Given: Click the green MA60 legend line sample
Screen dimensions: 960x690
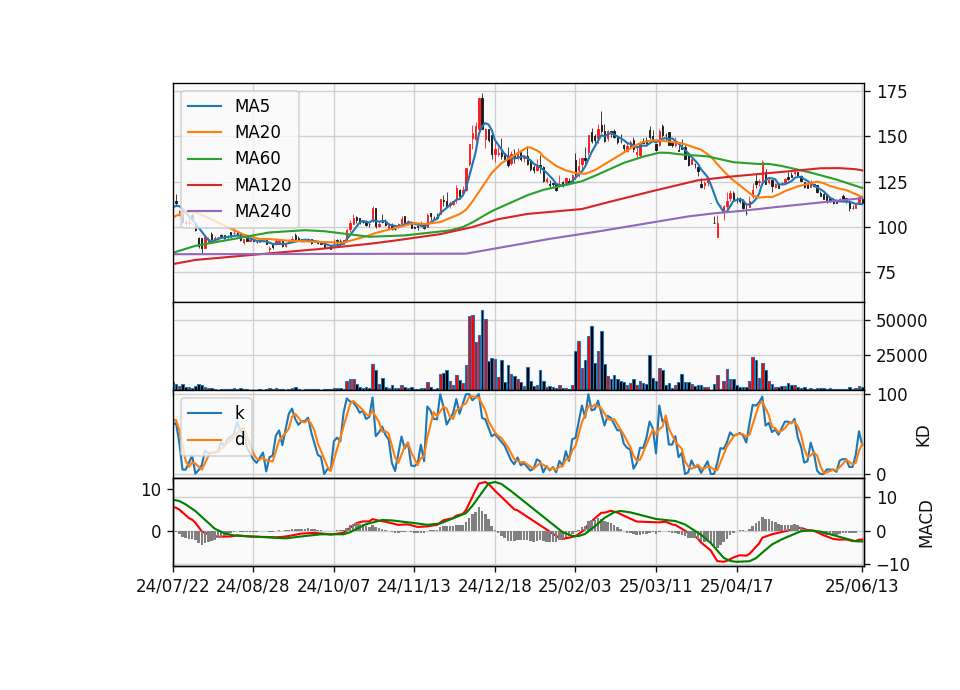Looking at the screenshot, I should tap(204, 159).
